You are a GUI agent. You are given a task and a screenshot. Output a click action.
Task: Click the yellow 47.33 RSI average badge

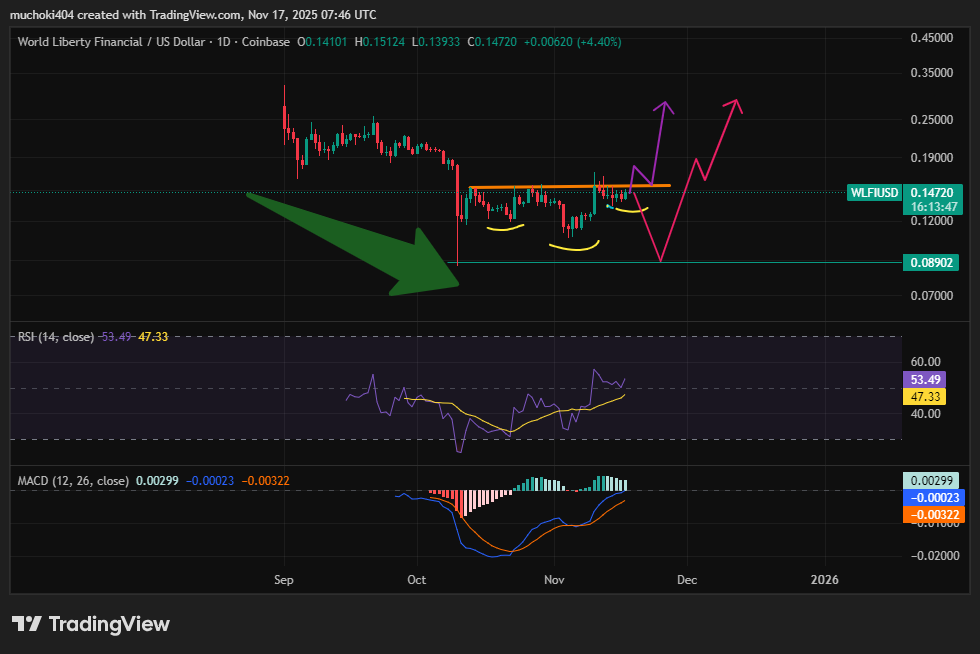924,398
